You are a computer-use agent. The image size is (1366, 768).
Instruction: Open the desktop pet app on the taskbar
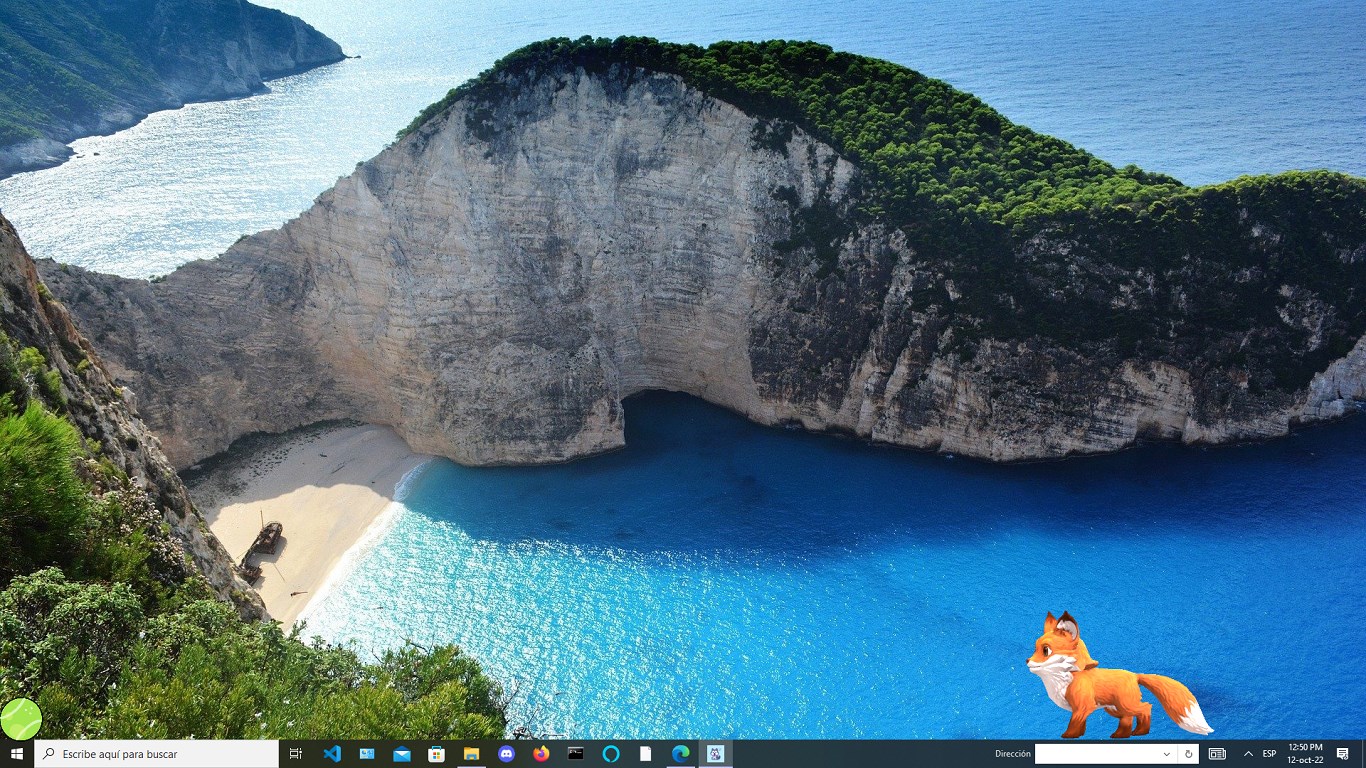(x=715, y=754)
